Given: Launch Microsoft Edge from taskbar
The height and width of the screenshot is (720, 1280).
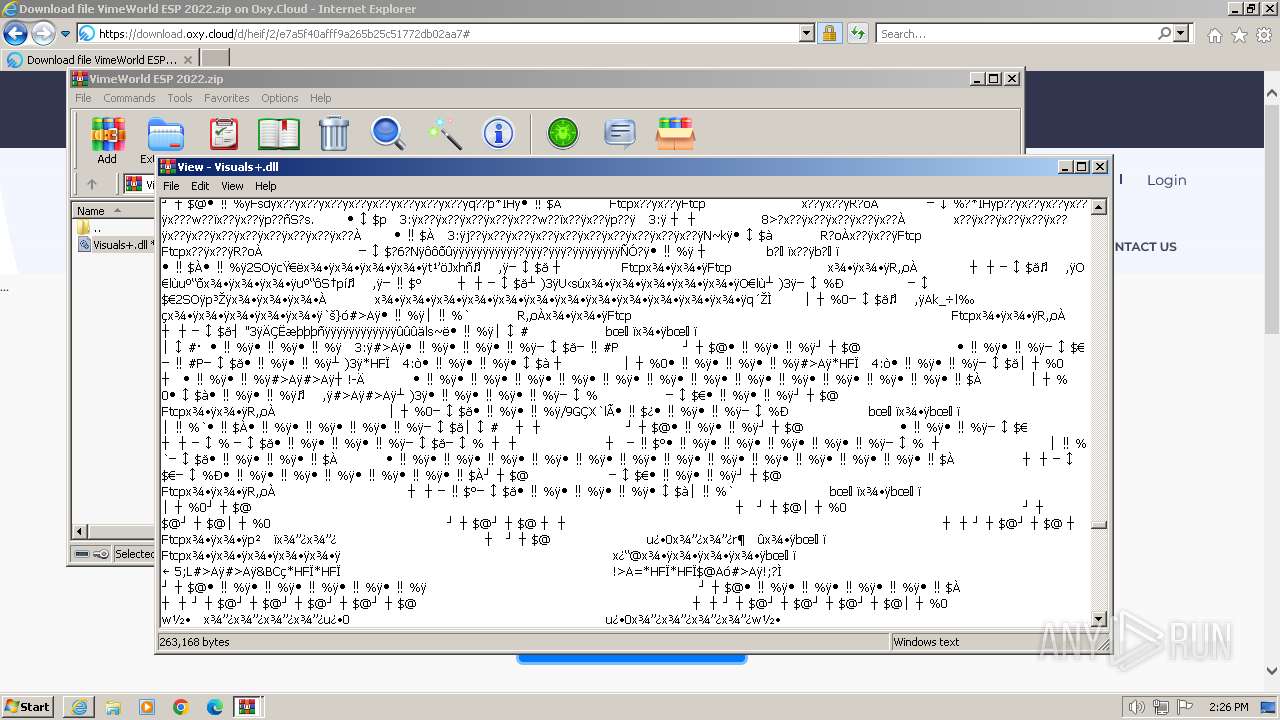Looking at the screenshot, I should click(214, 707).
